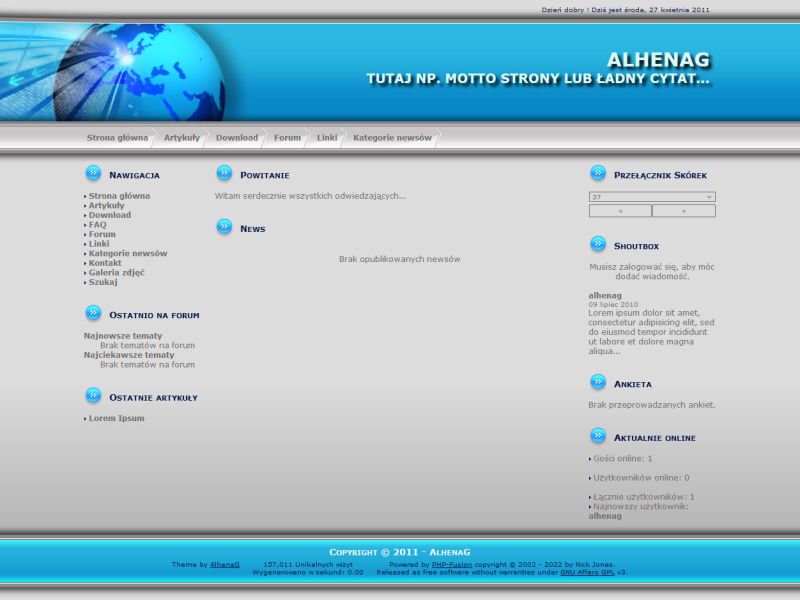Open the theme switcher dropdown showing 37
Screen dimensions: 800x600
[x=652, y=197]
